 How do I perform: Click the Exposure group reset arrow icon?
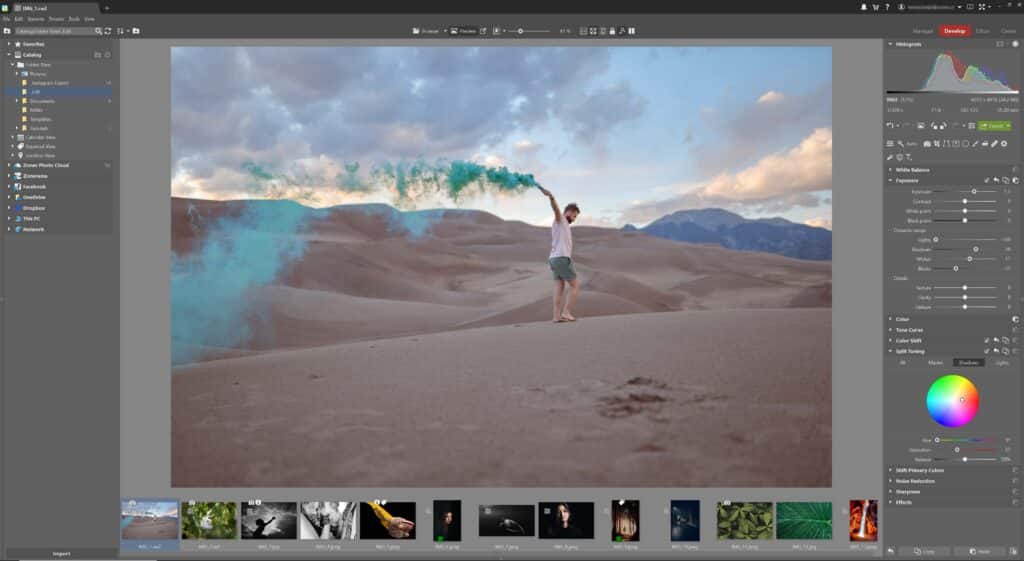coord(996,180)
